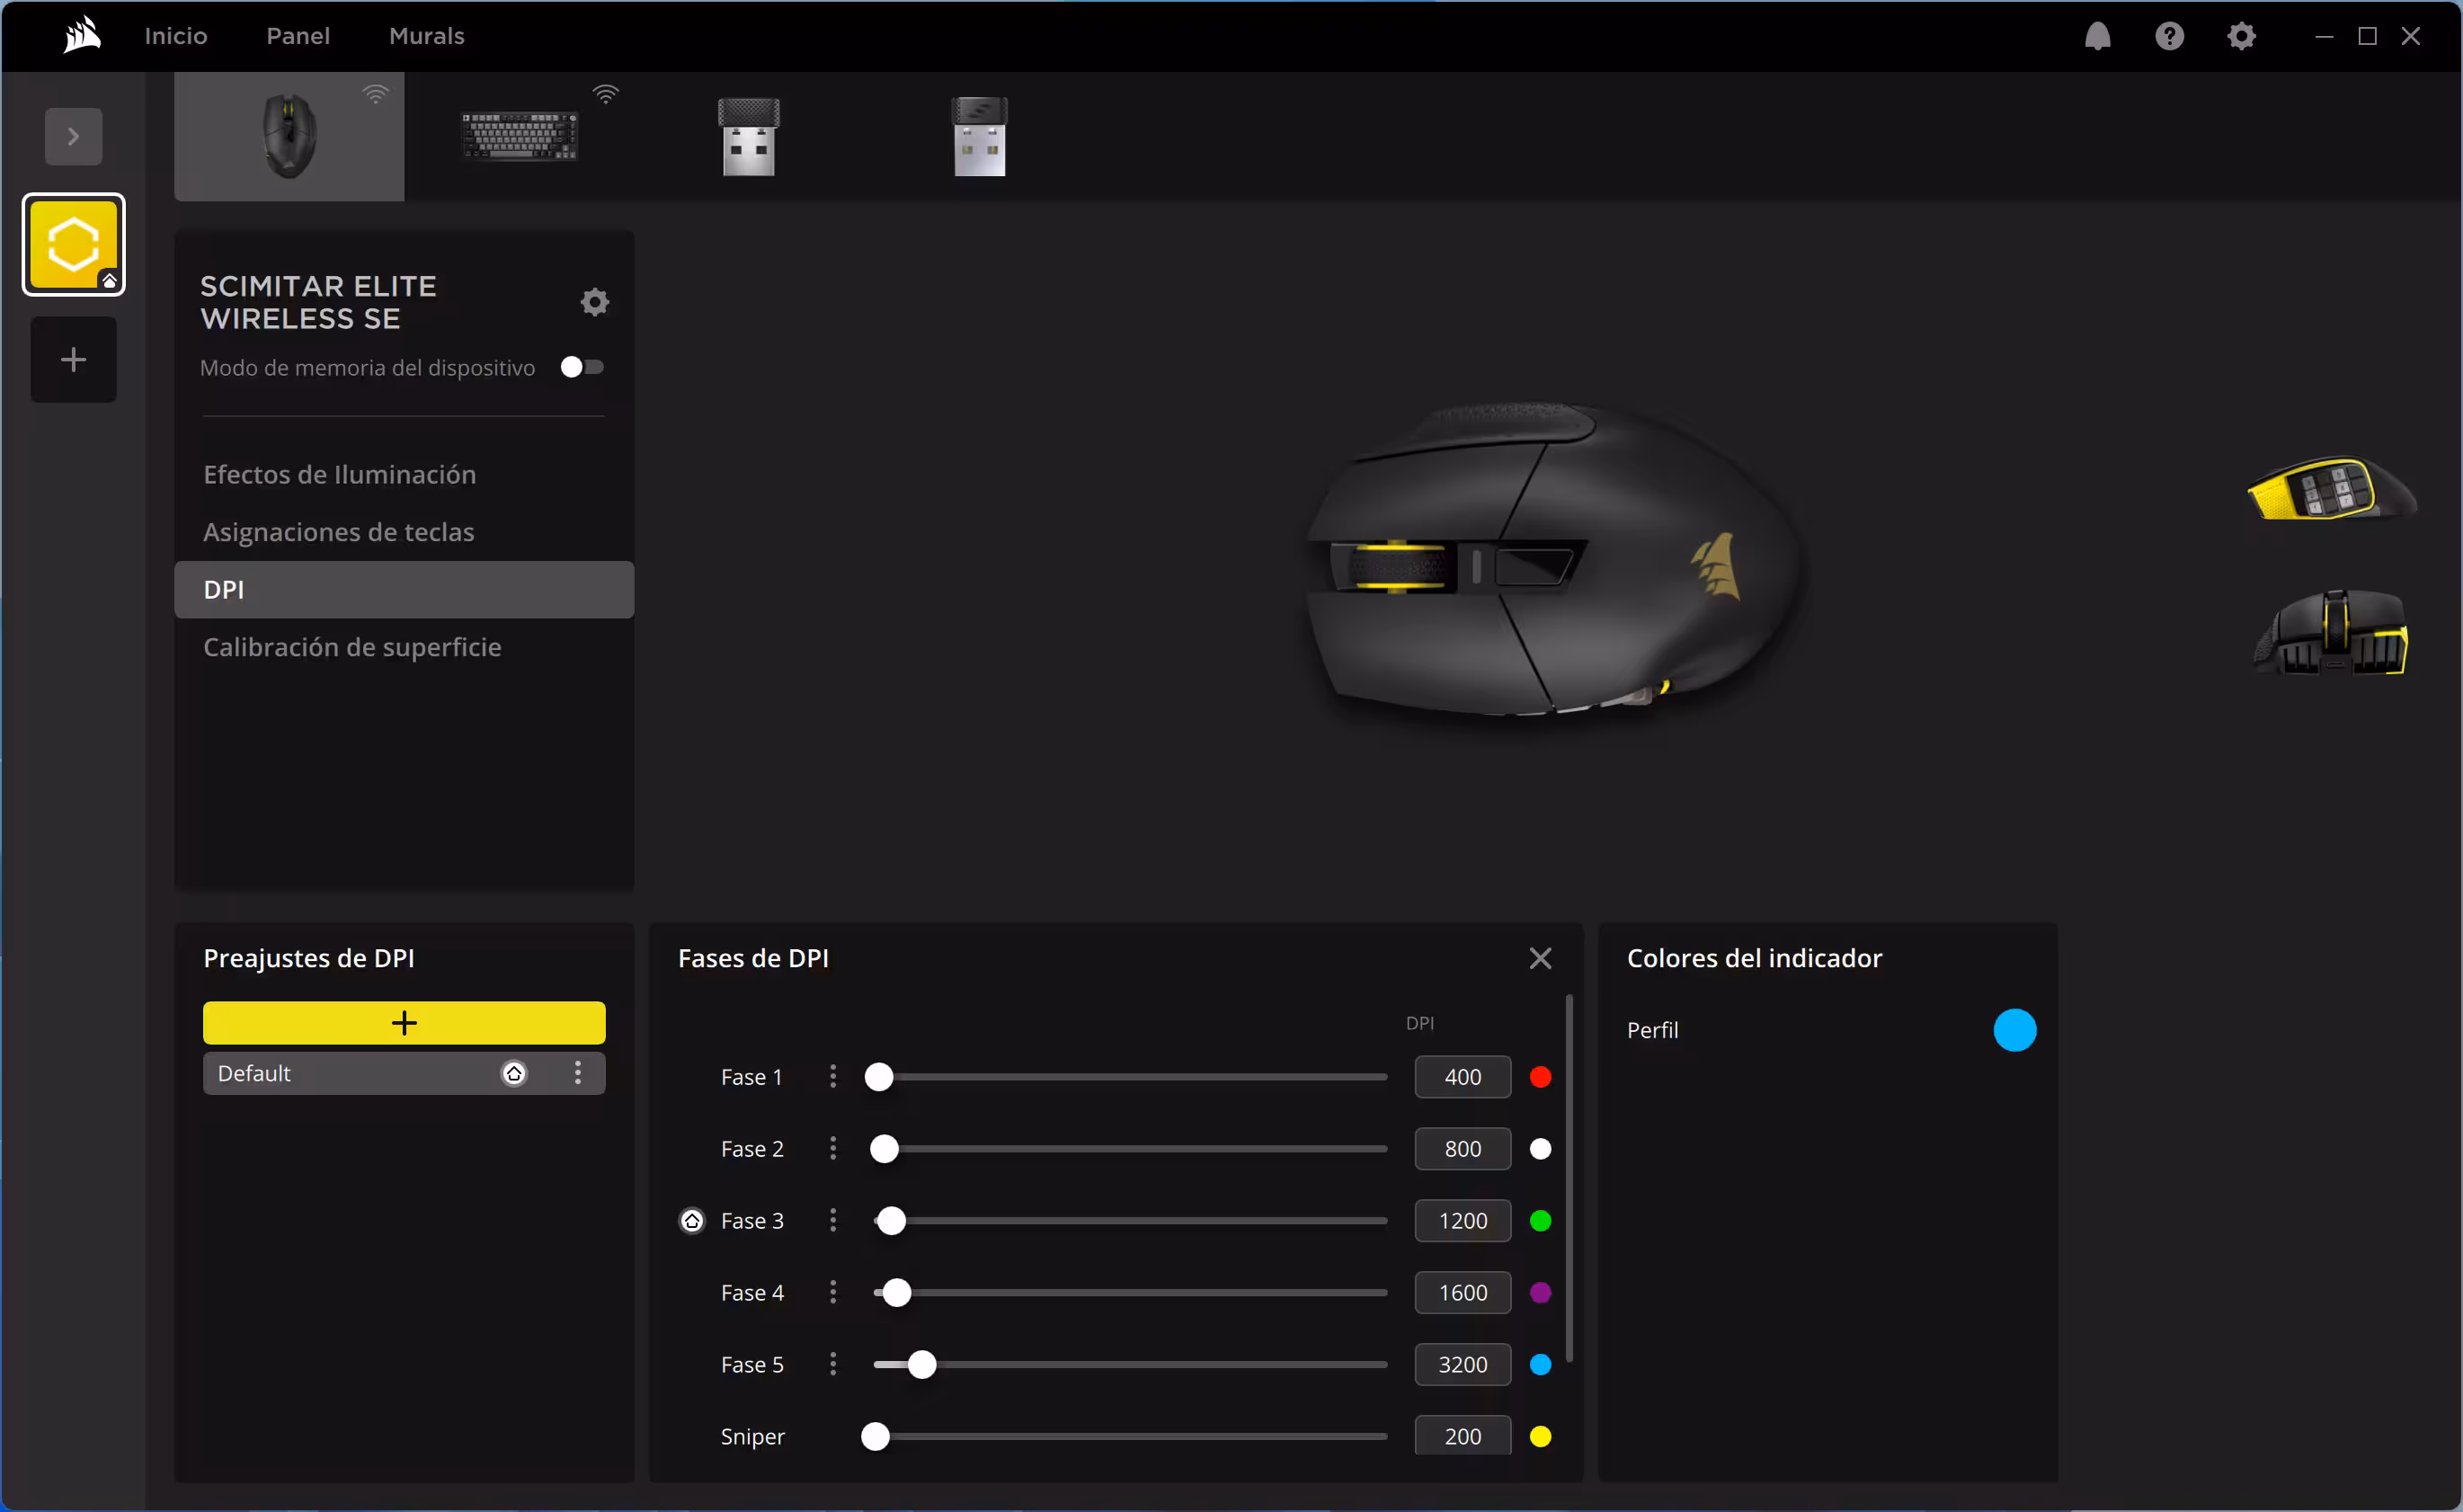Go to the Panel tab
The image size is (2463, 1512).
point(298,36)
